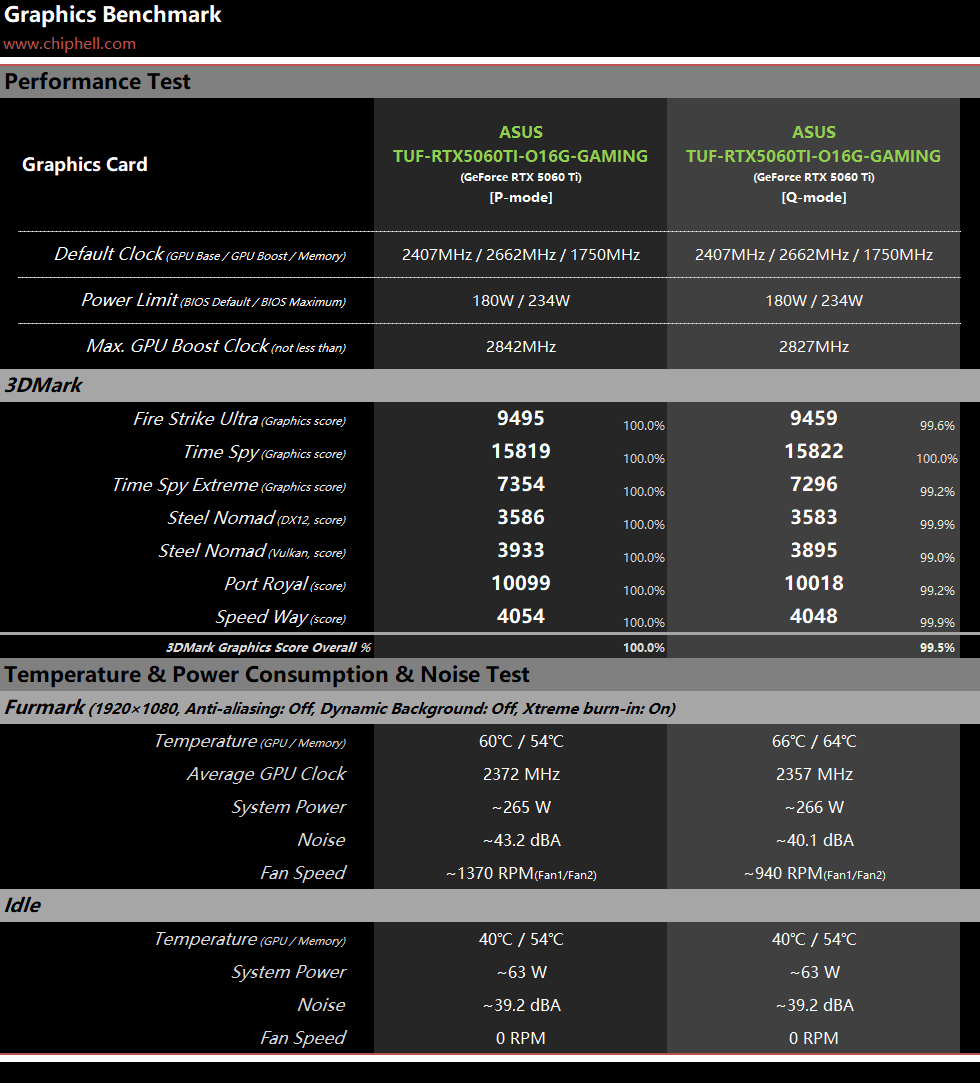
Task: Select the Temperature & Power Consumption header
Action: coord(267,674)
